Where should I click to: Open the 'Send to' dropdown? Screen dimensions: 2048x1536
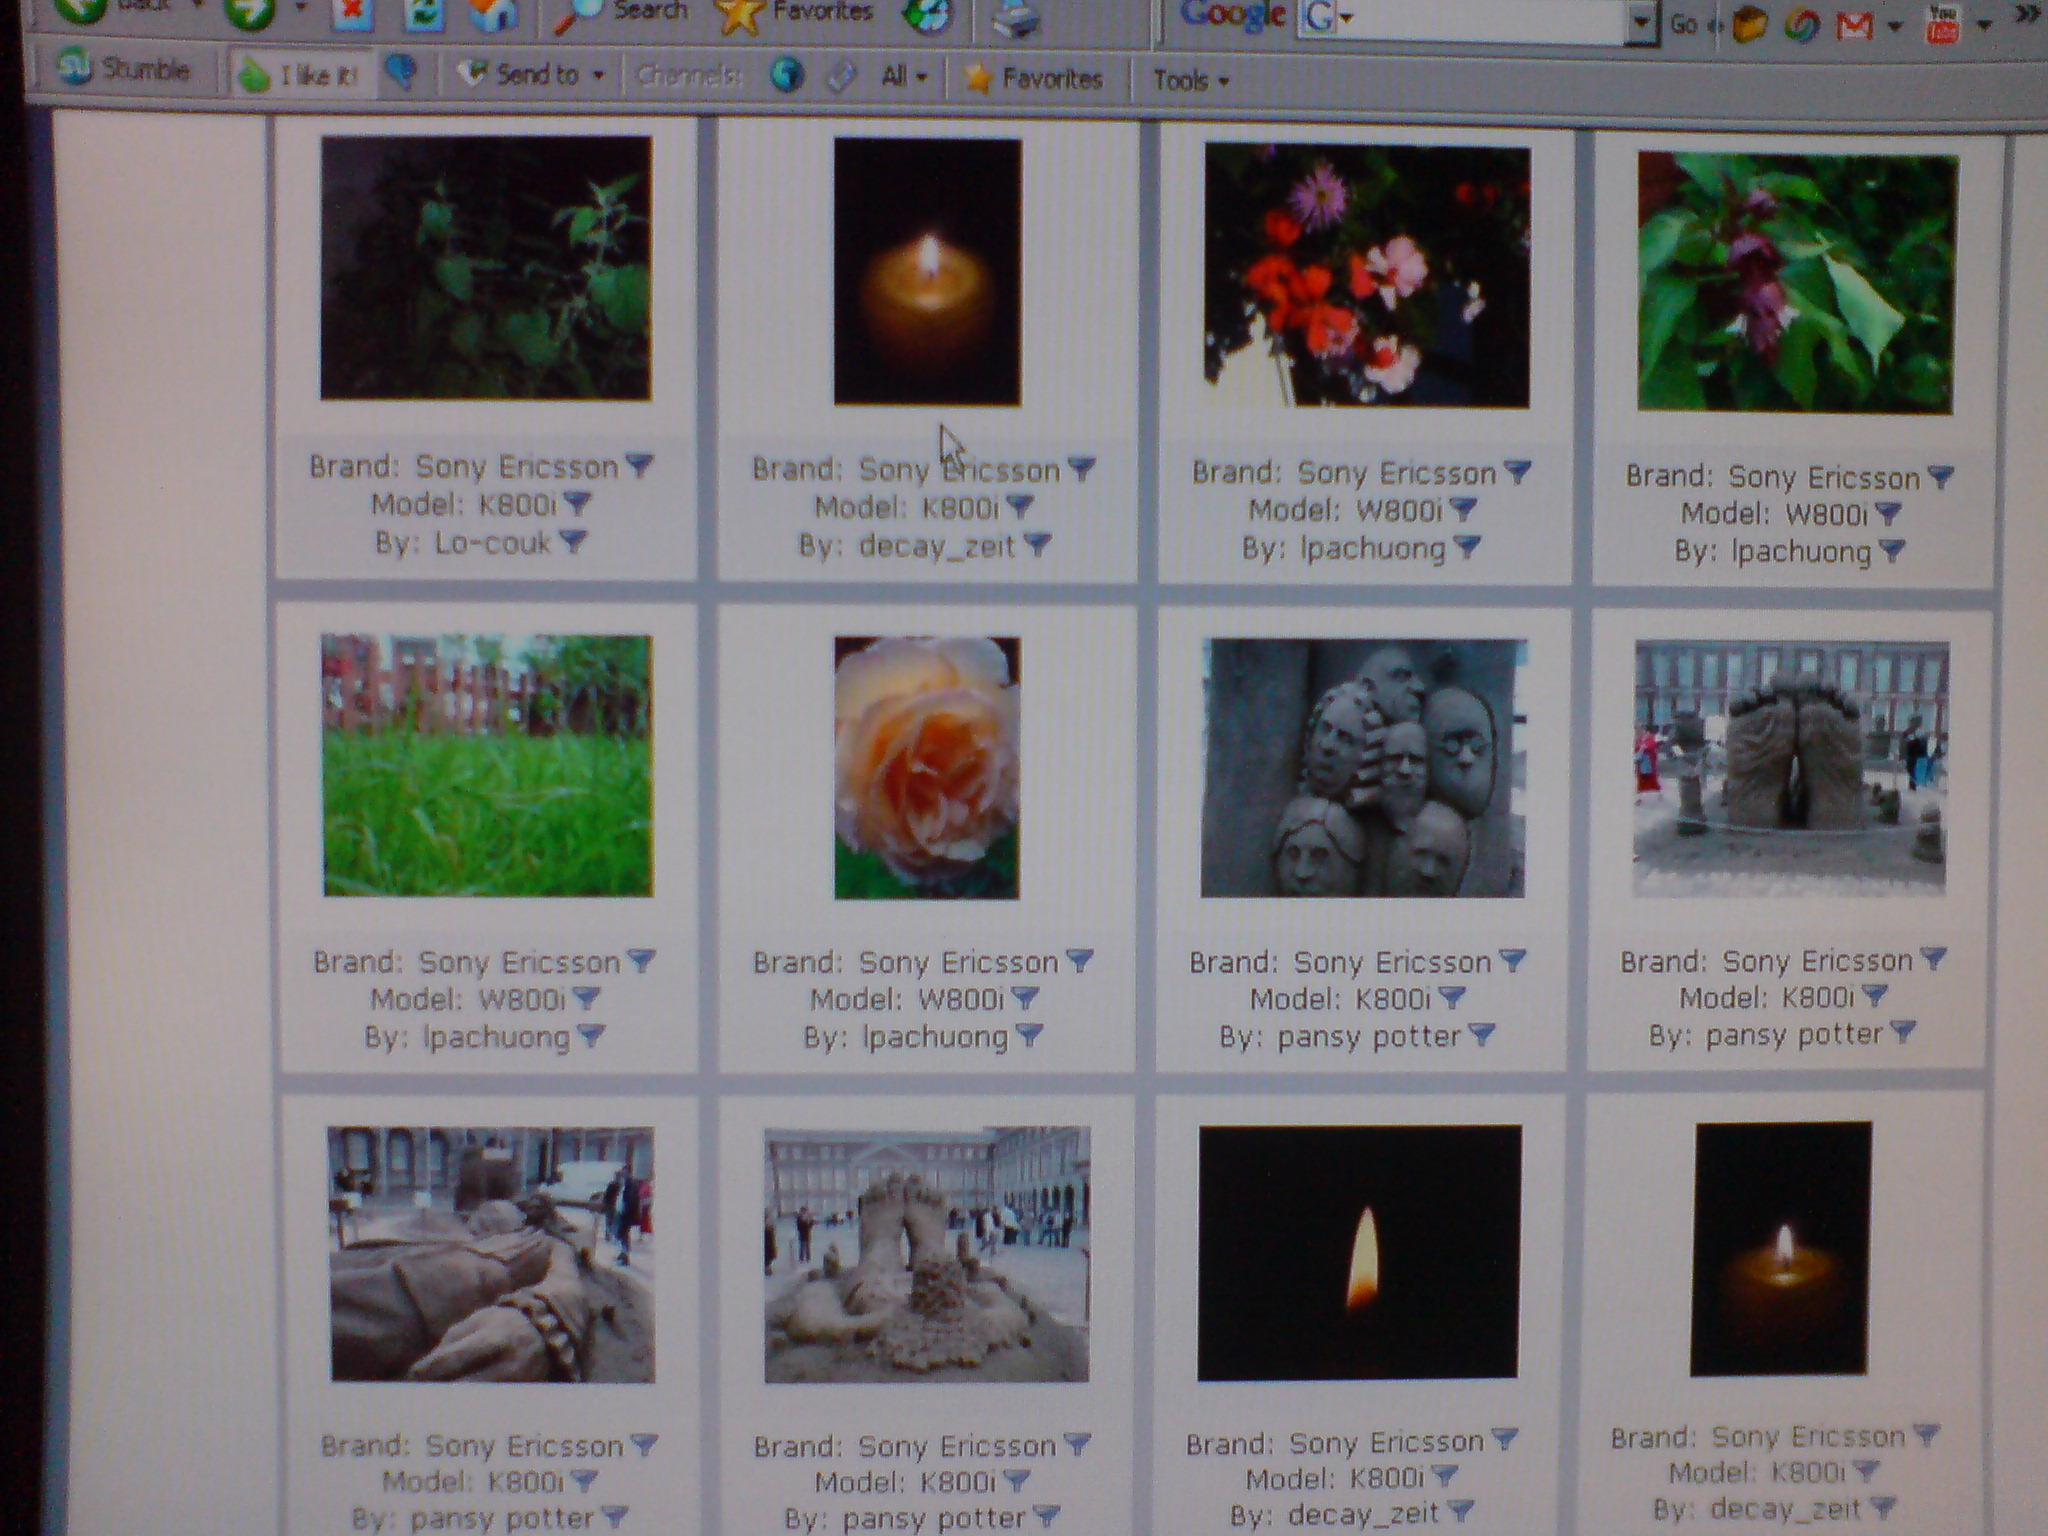click(x=531, y=74)
